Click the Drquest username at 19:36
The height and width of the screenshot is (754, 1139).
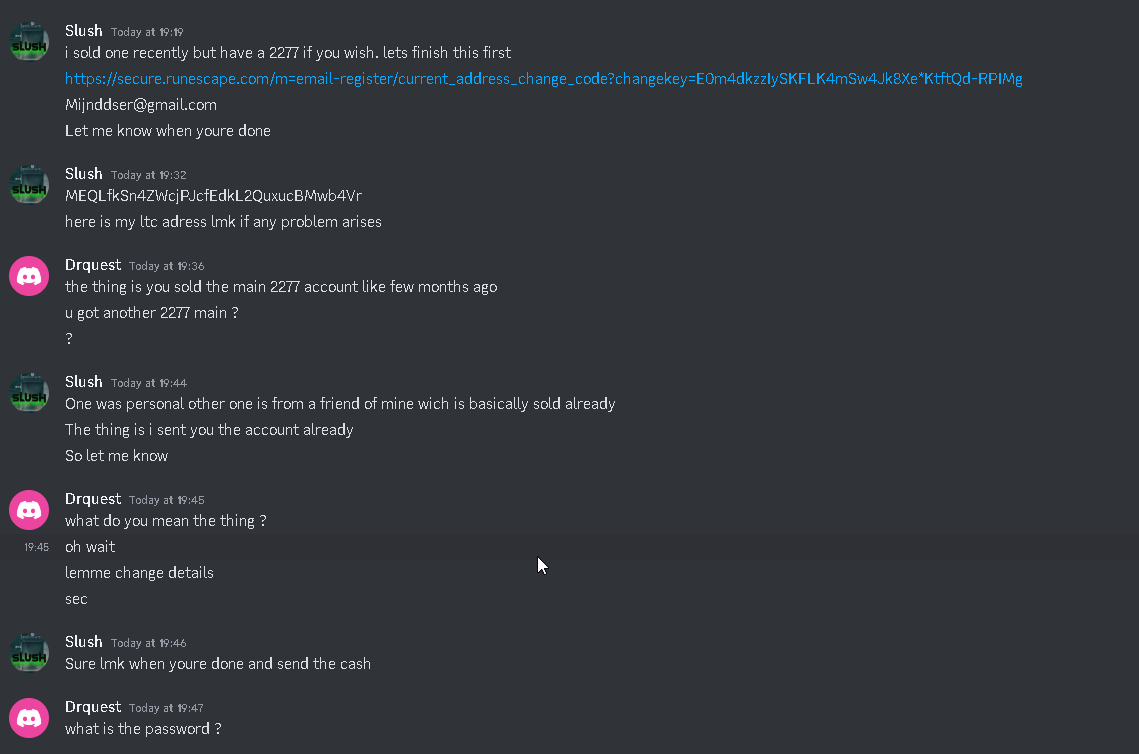pyautogui.click(x=93, y=265)
